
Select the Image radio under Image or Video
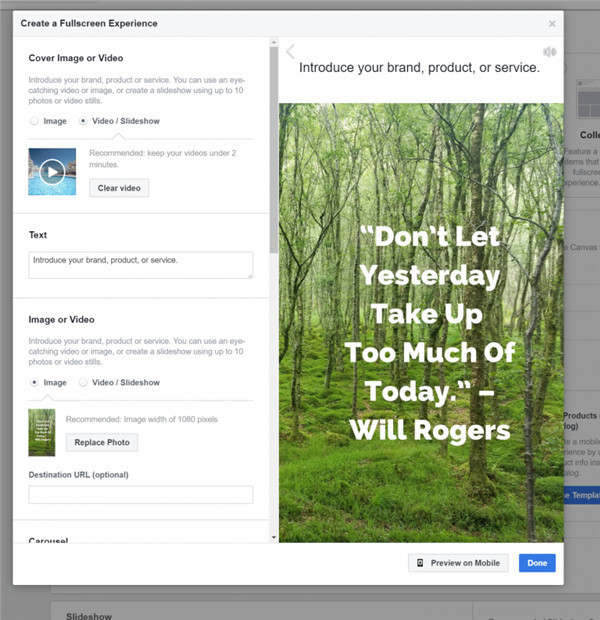tap(36, 382)
